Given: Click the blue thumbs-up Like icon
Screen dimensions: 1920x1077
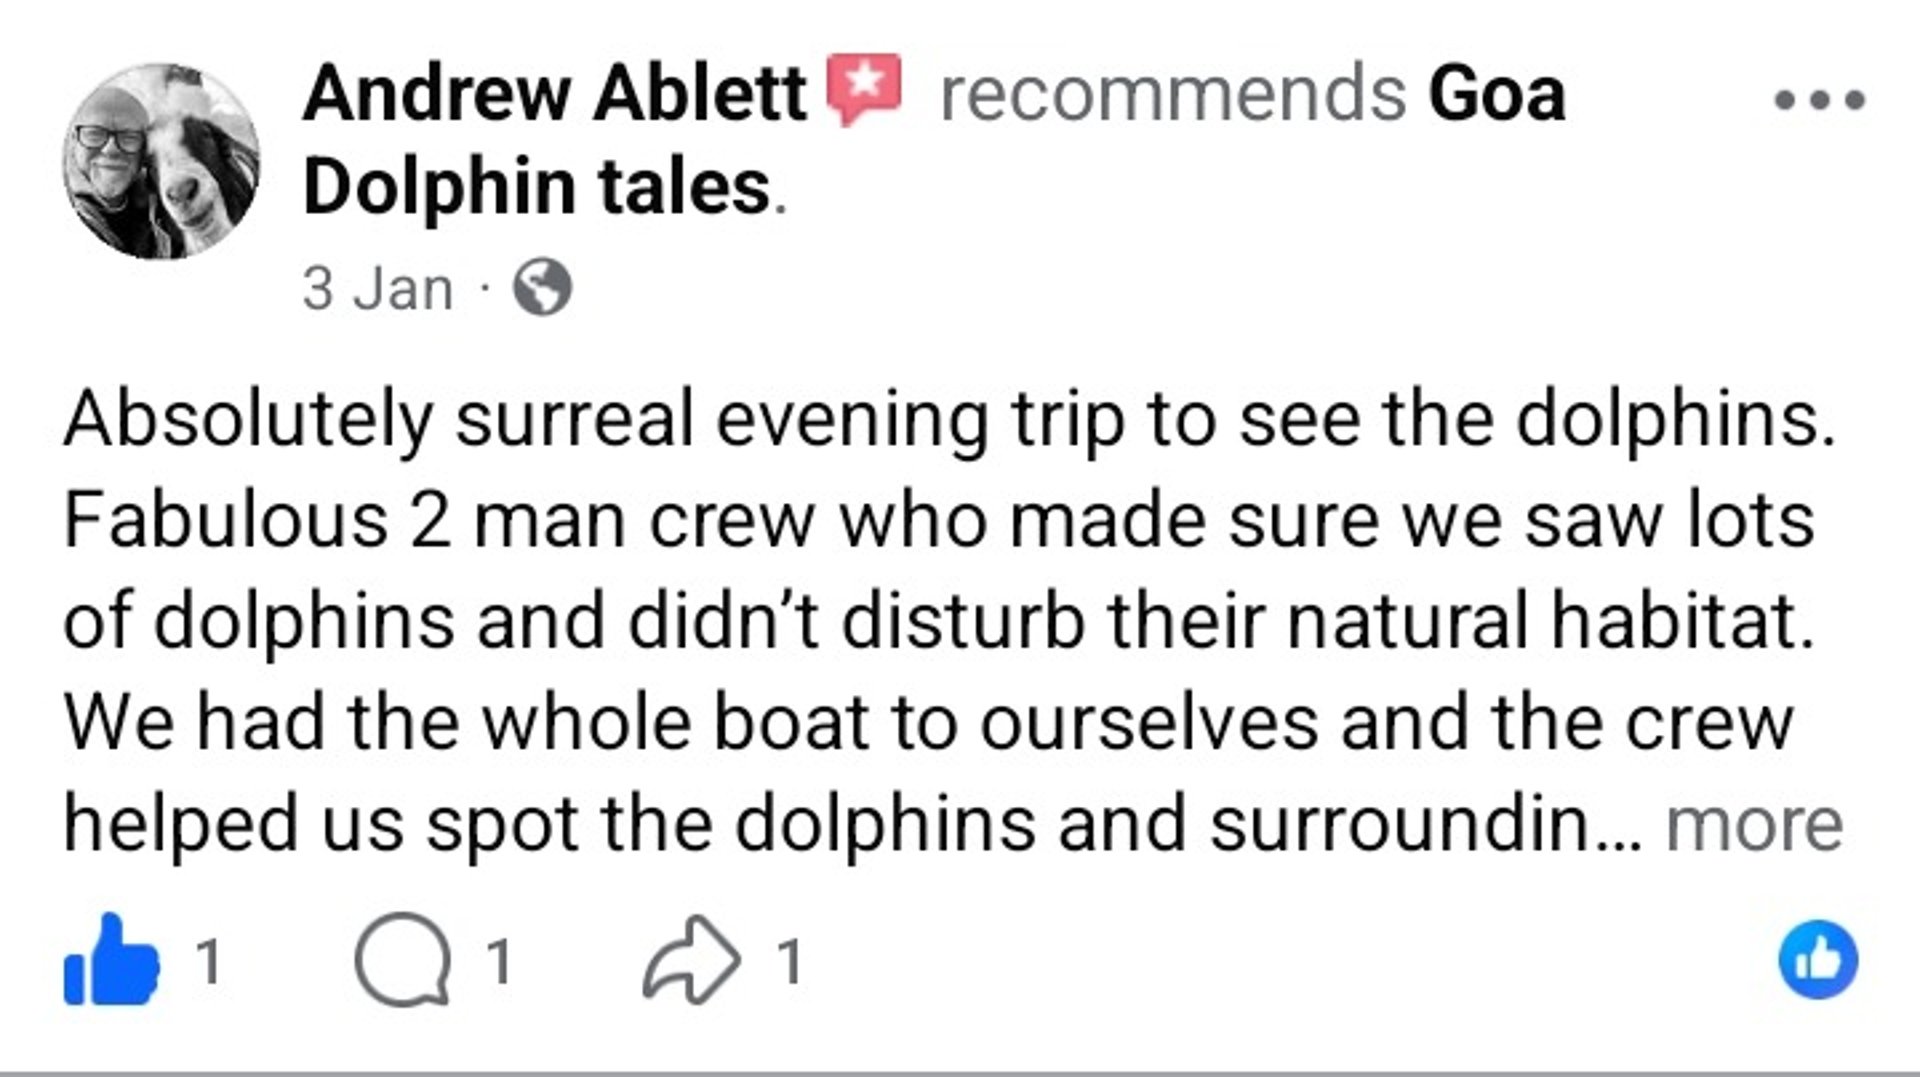Looking at the screenshot, I should 111,961.
